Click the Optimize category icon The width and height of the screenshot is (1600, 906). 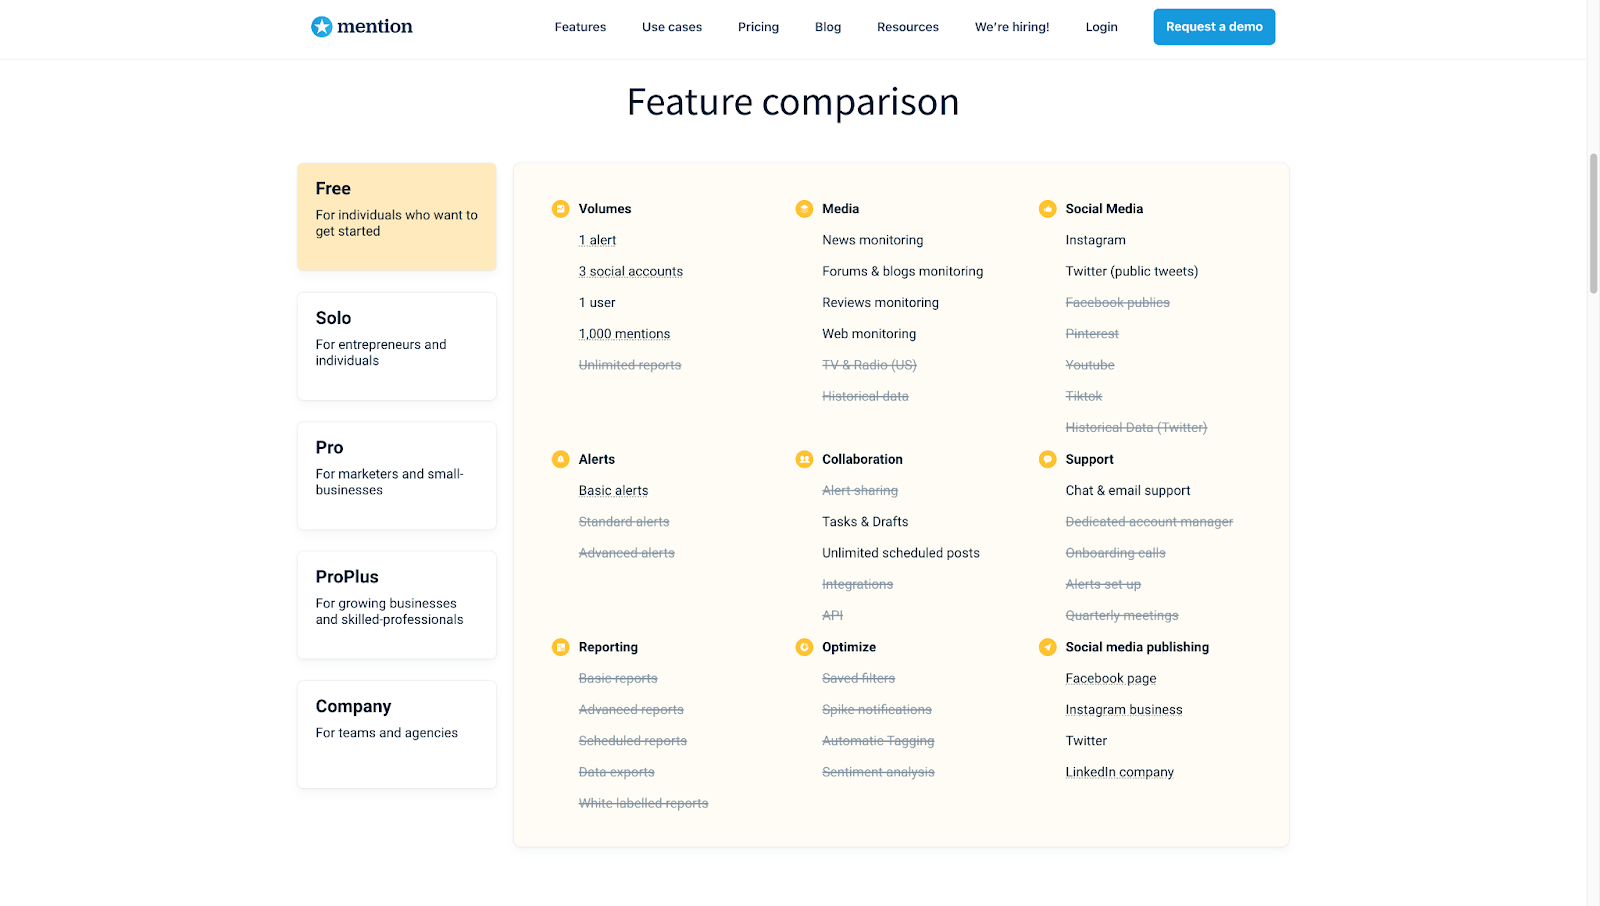point(804,647)
